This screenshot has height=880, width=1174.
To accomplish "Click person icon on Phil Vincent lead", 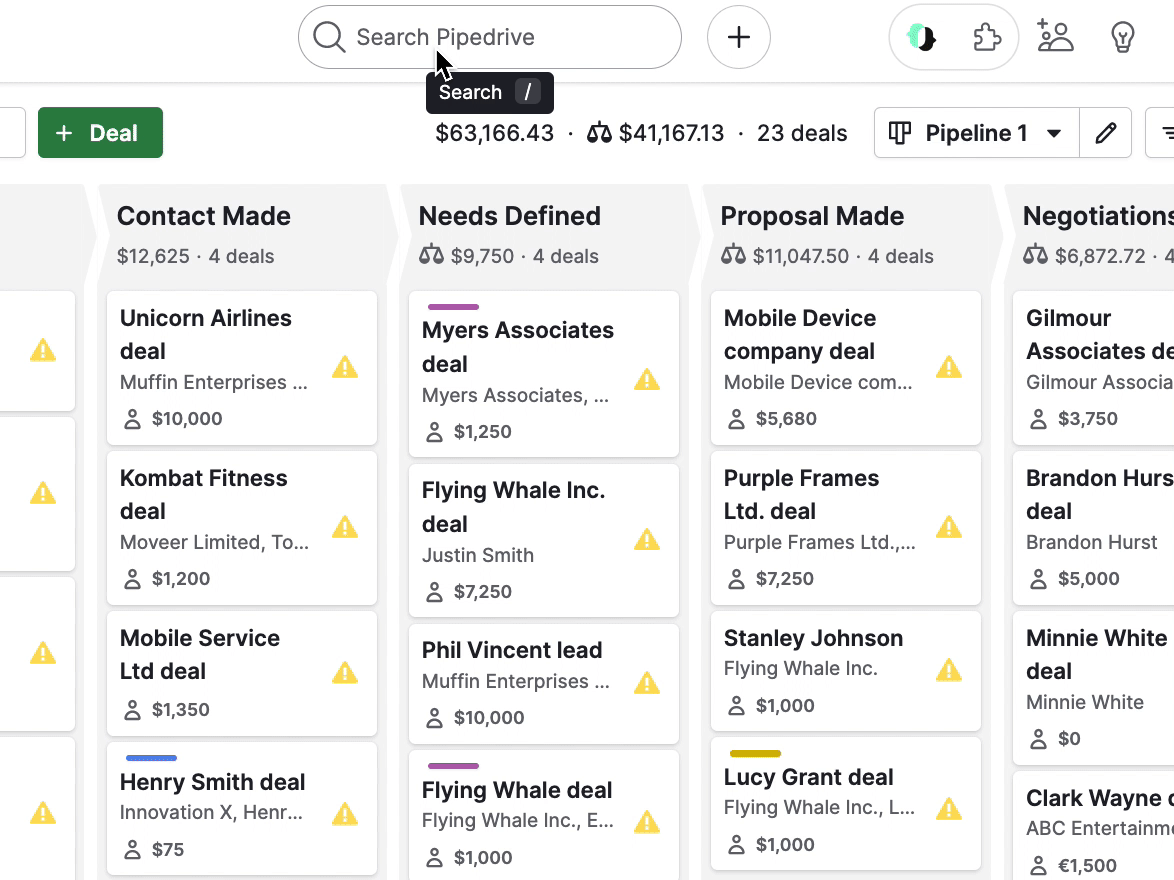I will point(434,717).
